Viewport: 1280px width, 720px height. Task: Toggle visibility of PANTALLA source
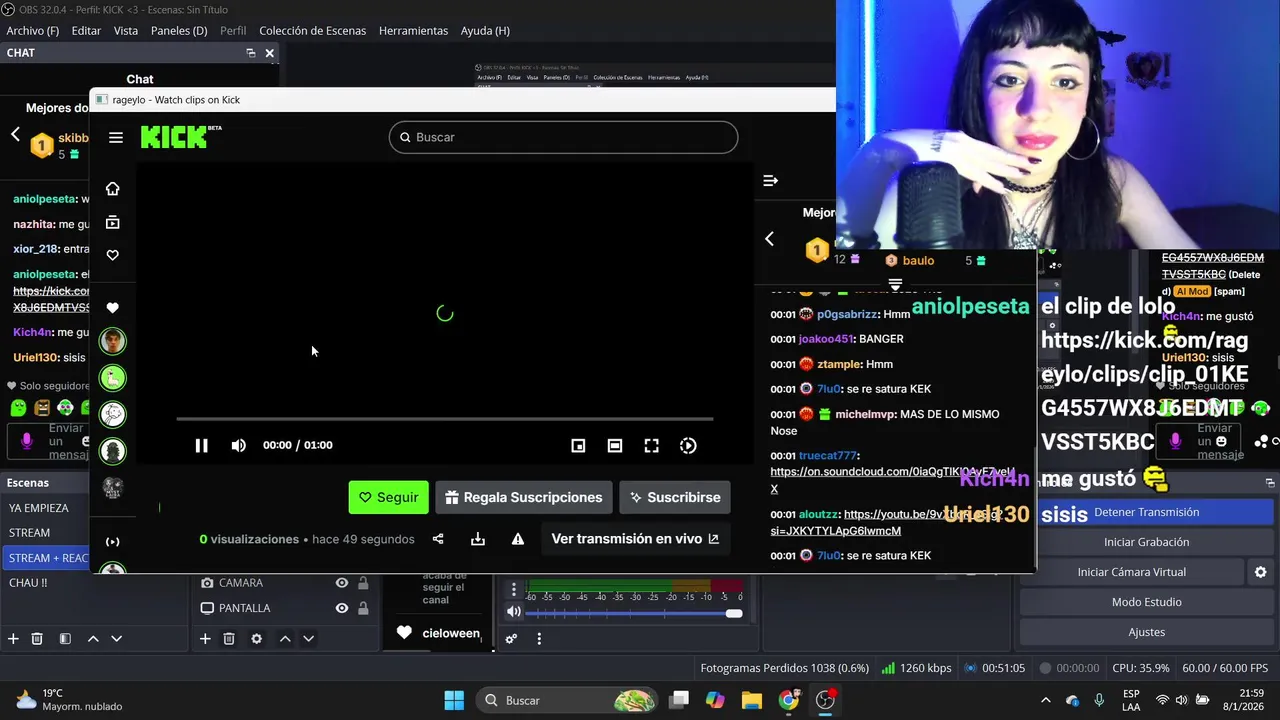click(x=342, y=608)
